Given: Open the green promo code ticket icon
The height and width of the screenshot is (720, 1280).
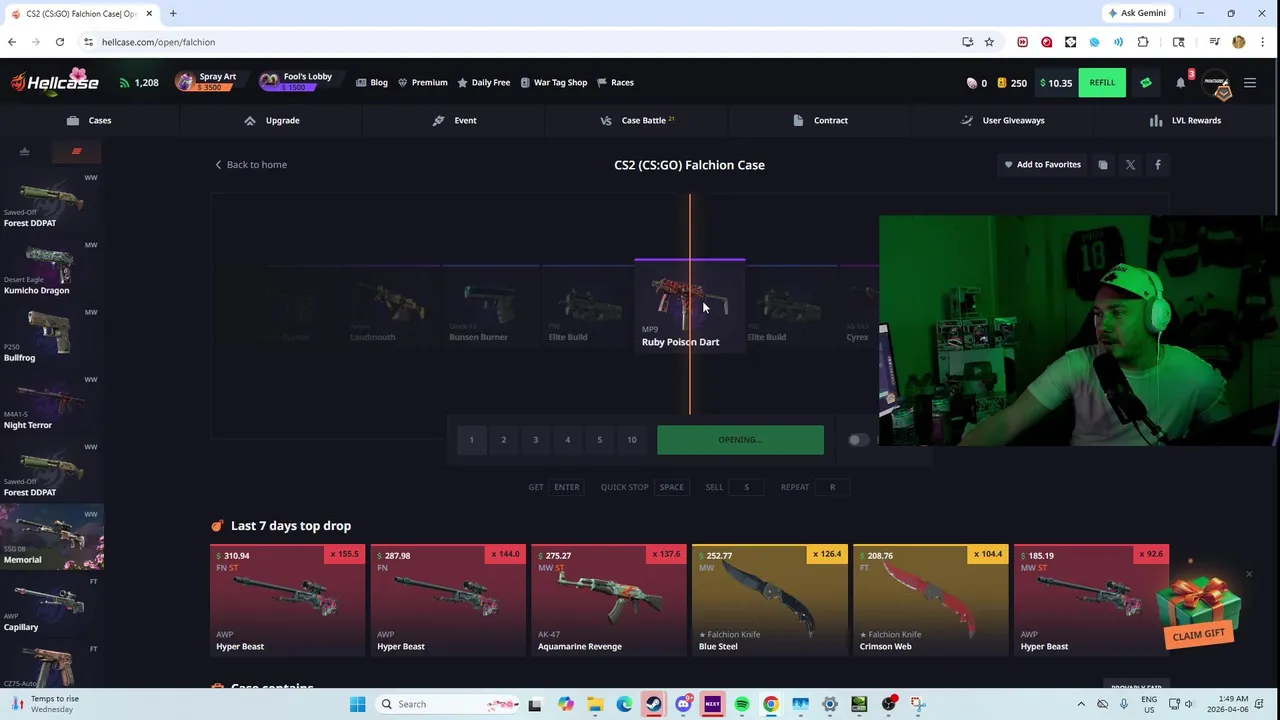Looking at the screenshot, I should point(1146,83).
